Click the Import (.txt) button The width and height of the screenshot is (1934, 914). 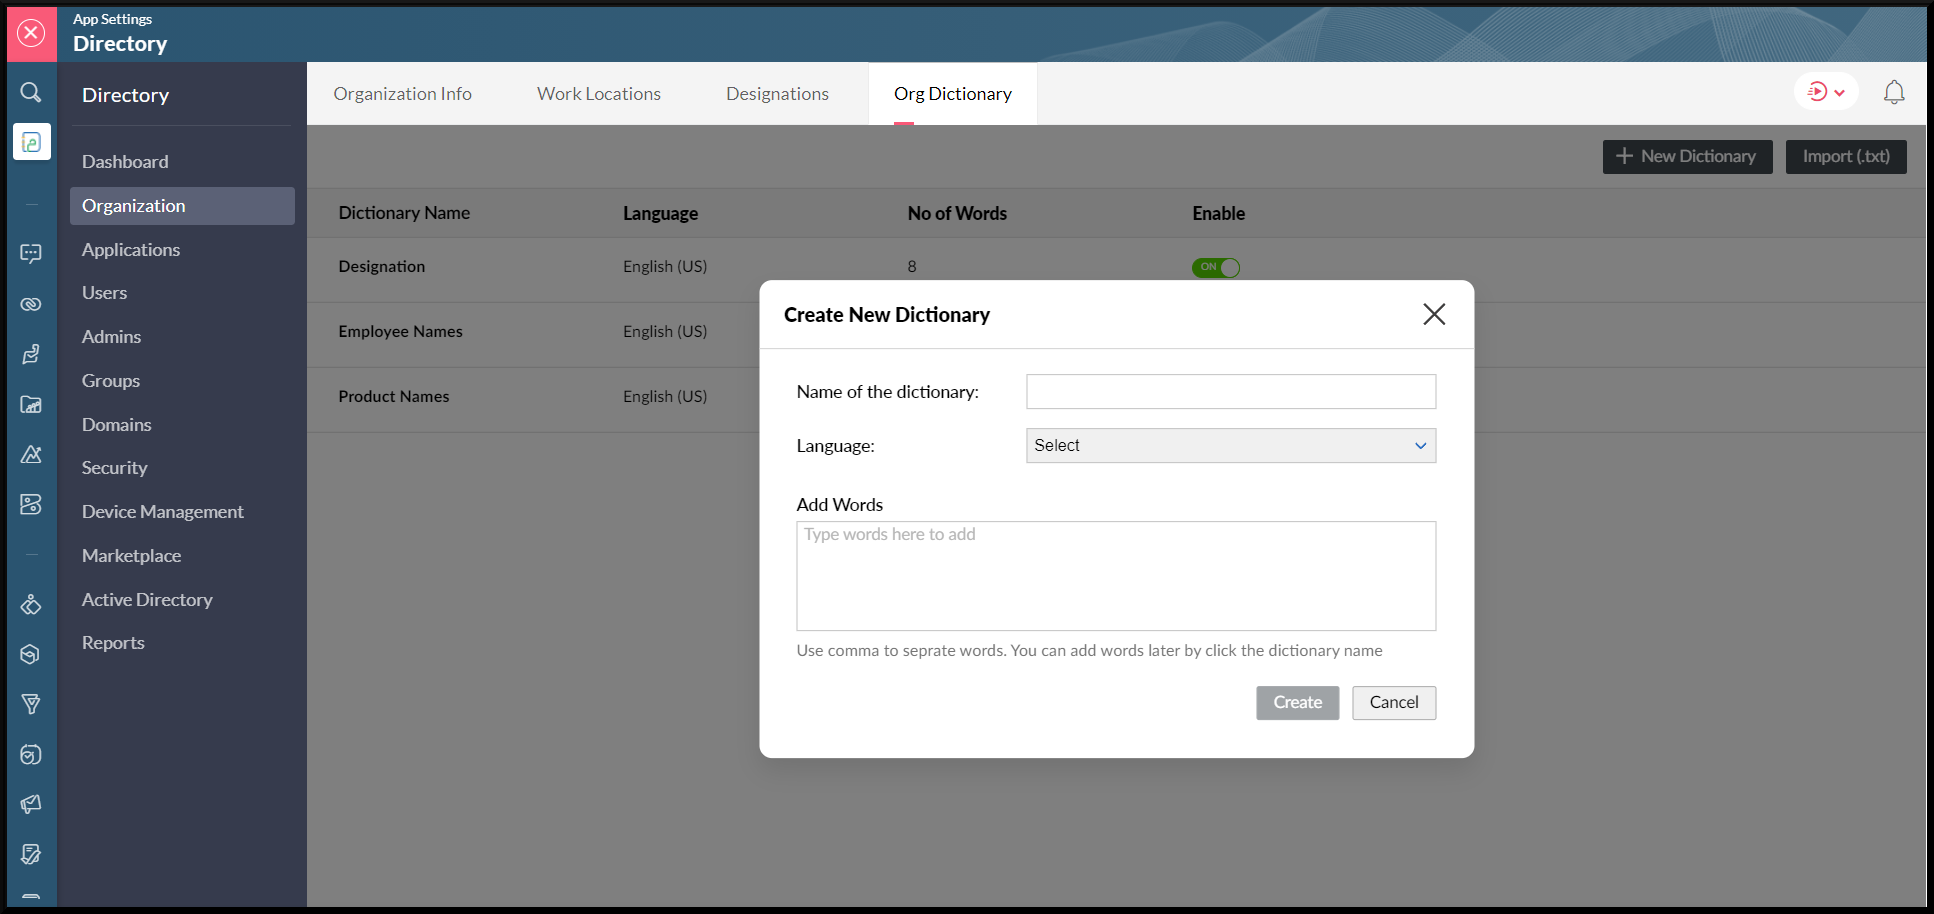click(1846, 157)
